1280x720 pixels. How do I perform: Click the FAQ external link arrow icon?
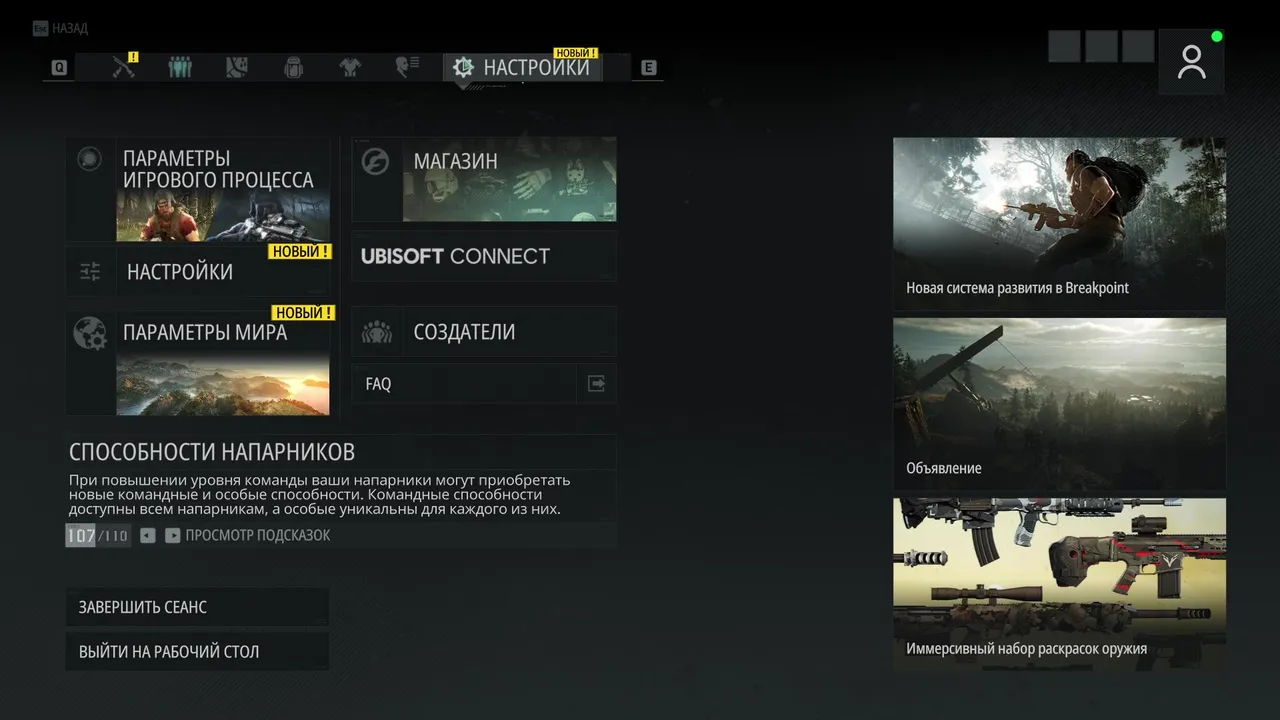coord(597,383)
